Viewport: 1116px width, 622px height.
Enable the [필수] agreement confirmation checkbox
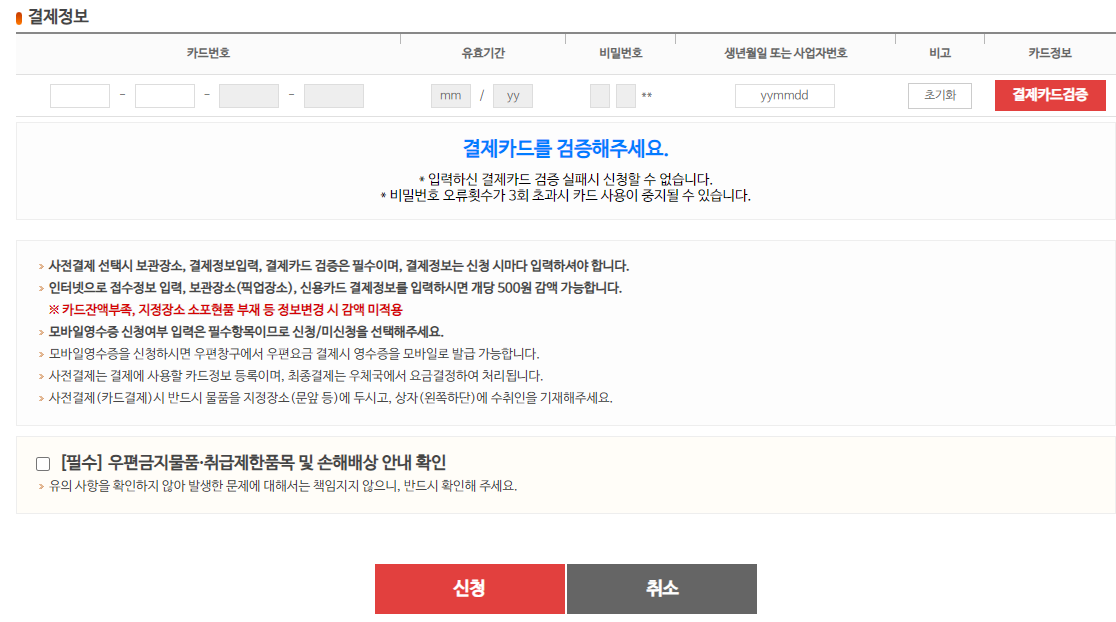tap(42, 462)
